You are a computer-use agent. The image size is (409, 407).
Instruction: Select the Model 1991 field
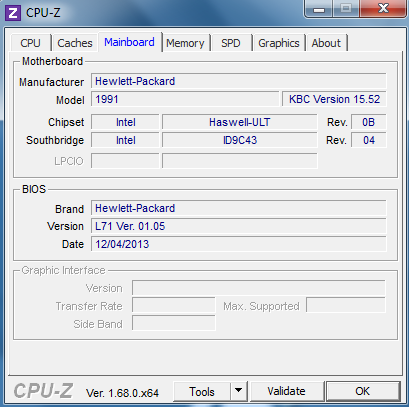[x=185, y=99]
